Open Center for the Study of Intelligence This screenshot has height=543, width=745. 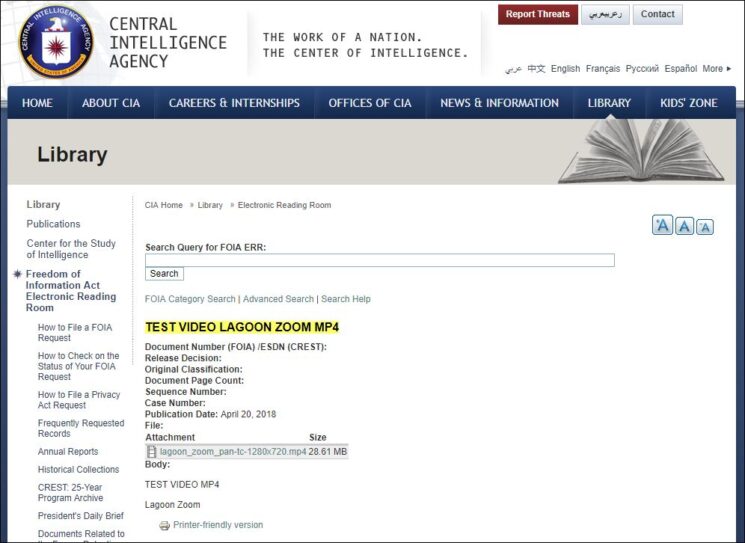tap(71, 249)
